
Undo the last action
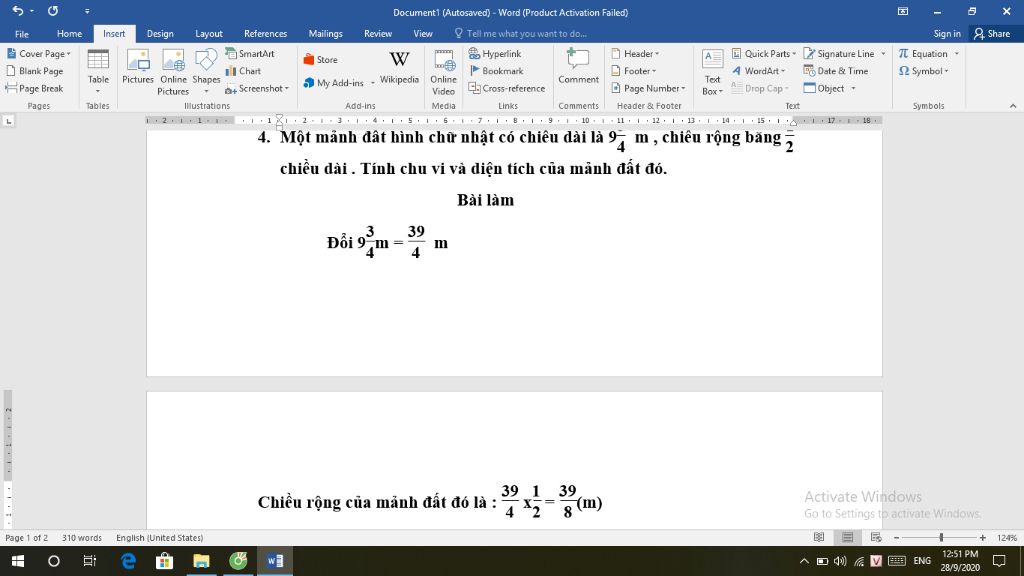(x=18, y=11)
